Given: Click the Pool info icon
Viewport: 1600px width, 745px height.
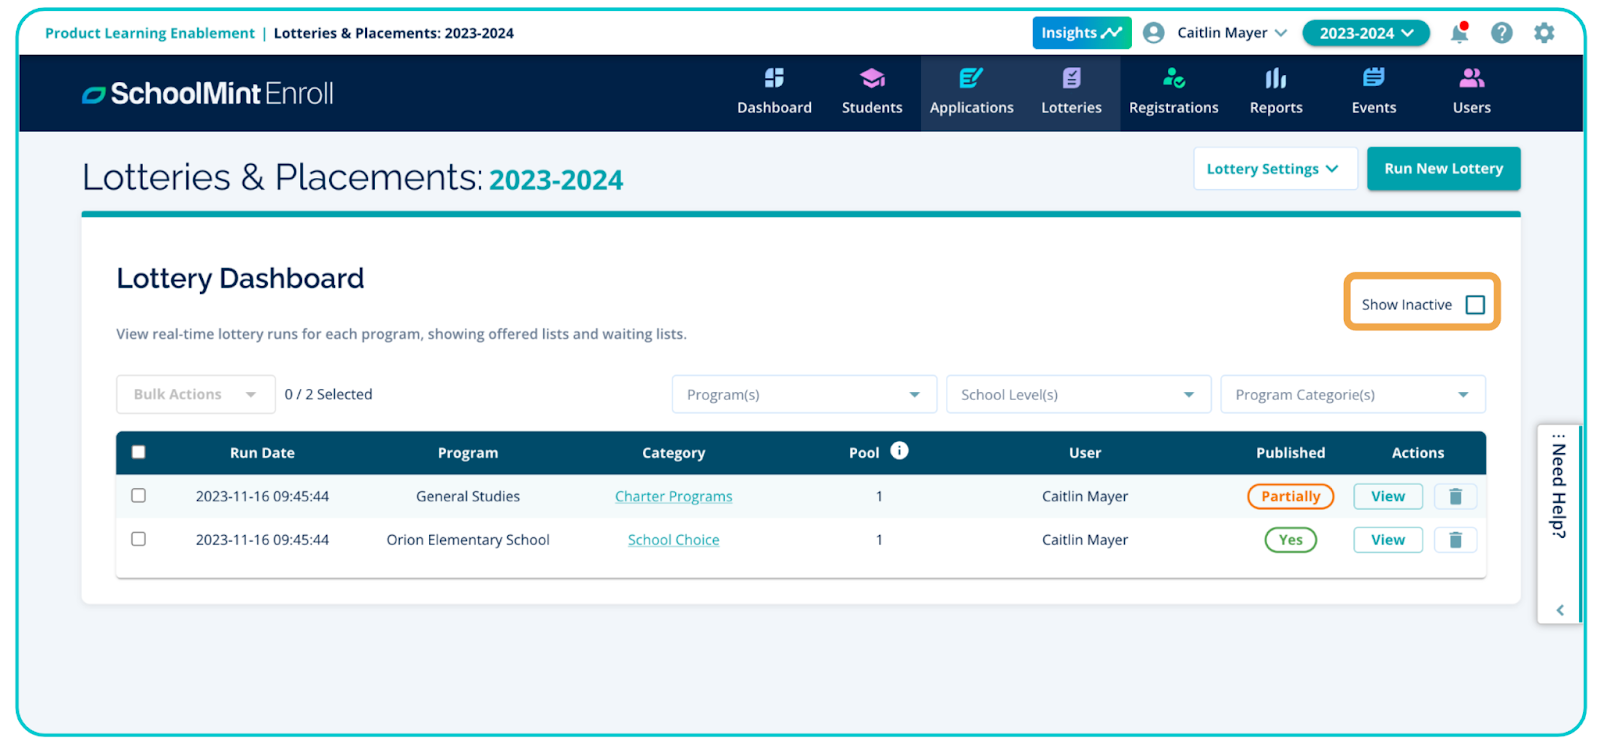Looking at the screenshot, I should [899, 451].
